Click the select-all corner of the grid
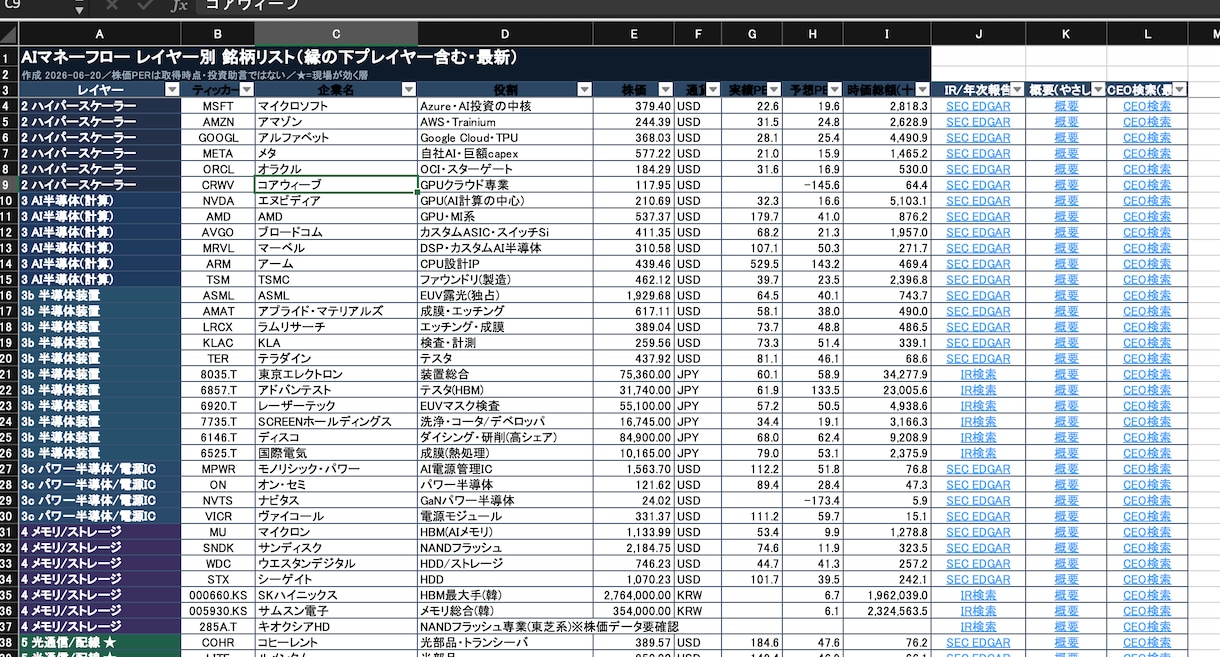 (8, 34)
